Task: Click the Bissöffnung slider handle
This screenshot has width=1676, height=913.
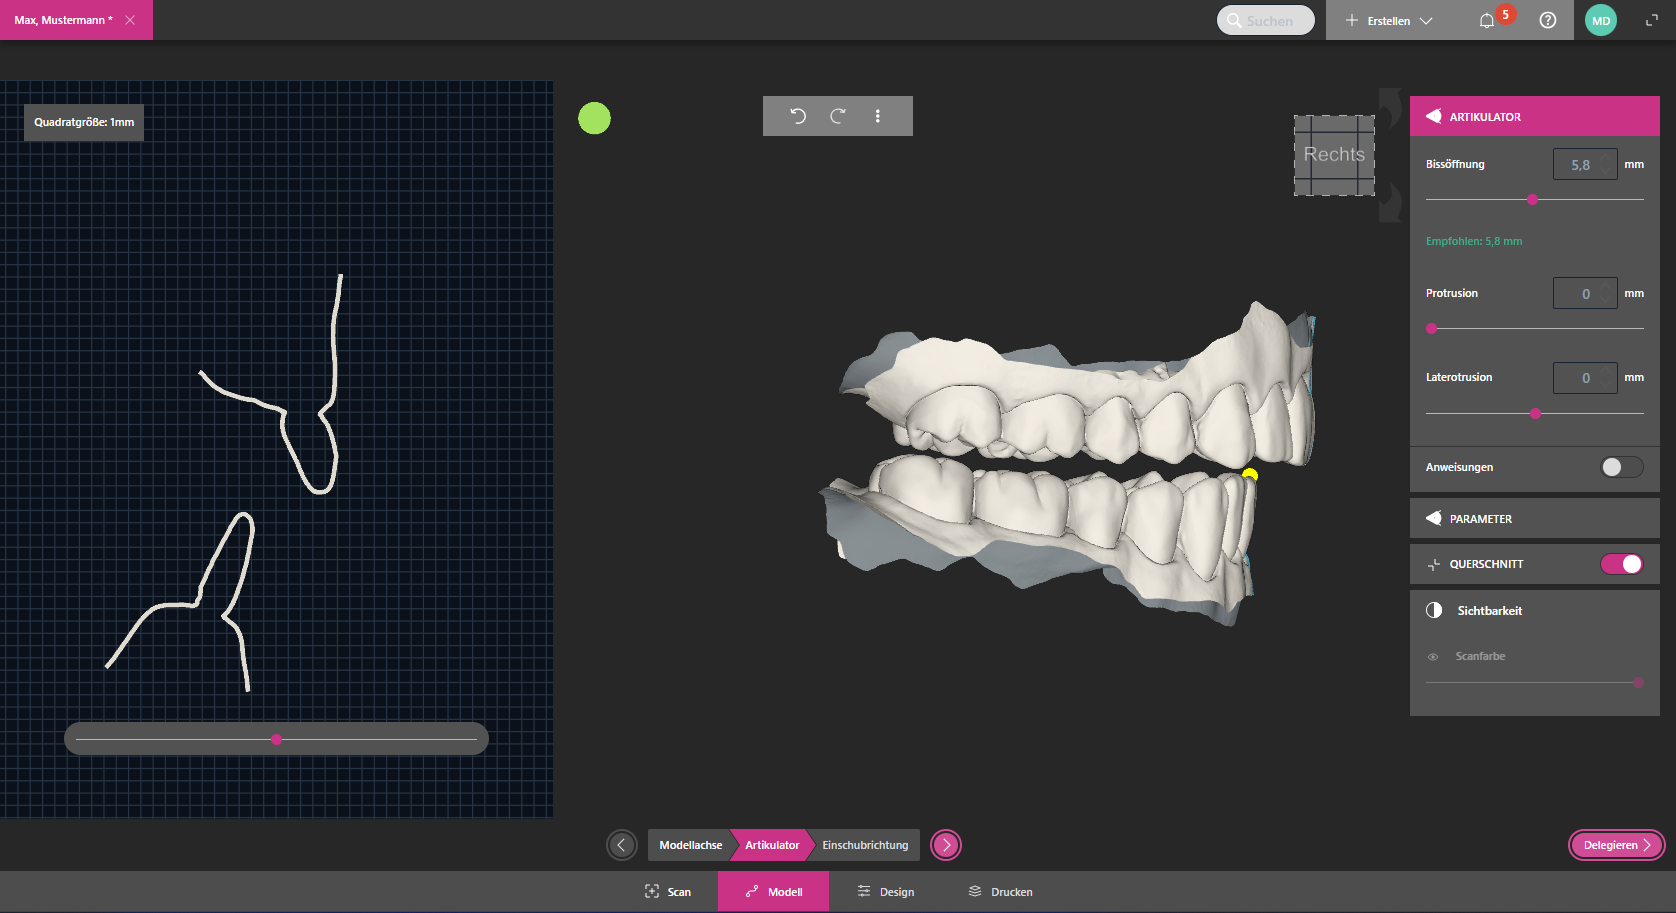Action: pyautogui.click(x=1532, y=200)
